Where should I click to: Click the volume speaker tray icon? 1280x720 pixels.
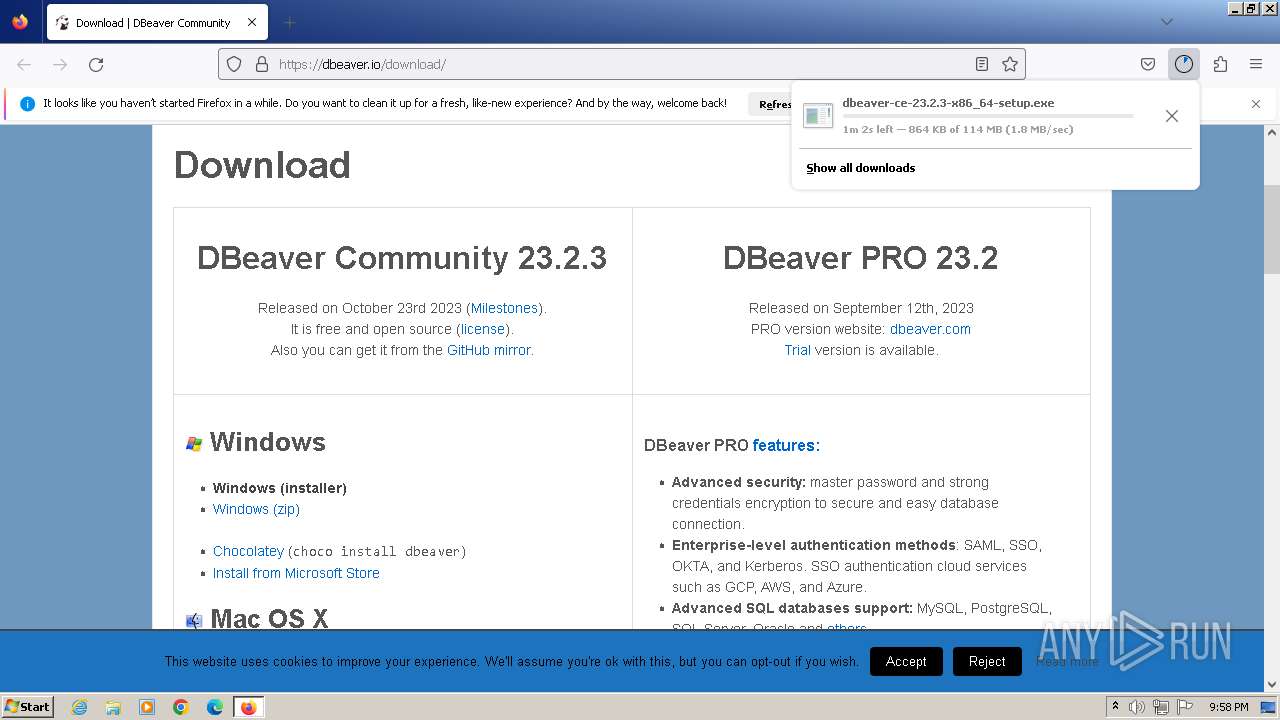tap(1137, 707)
